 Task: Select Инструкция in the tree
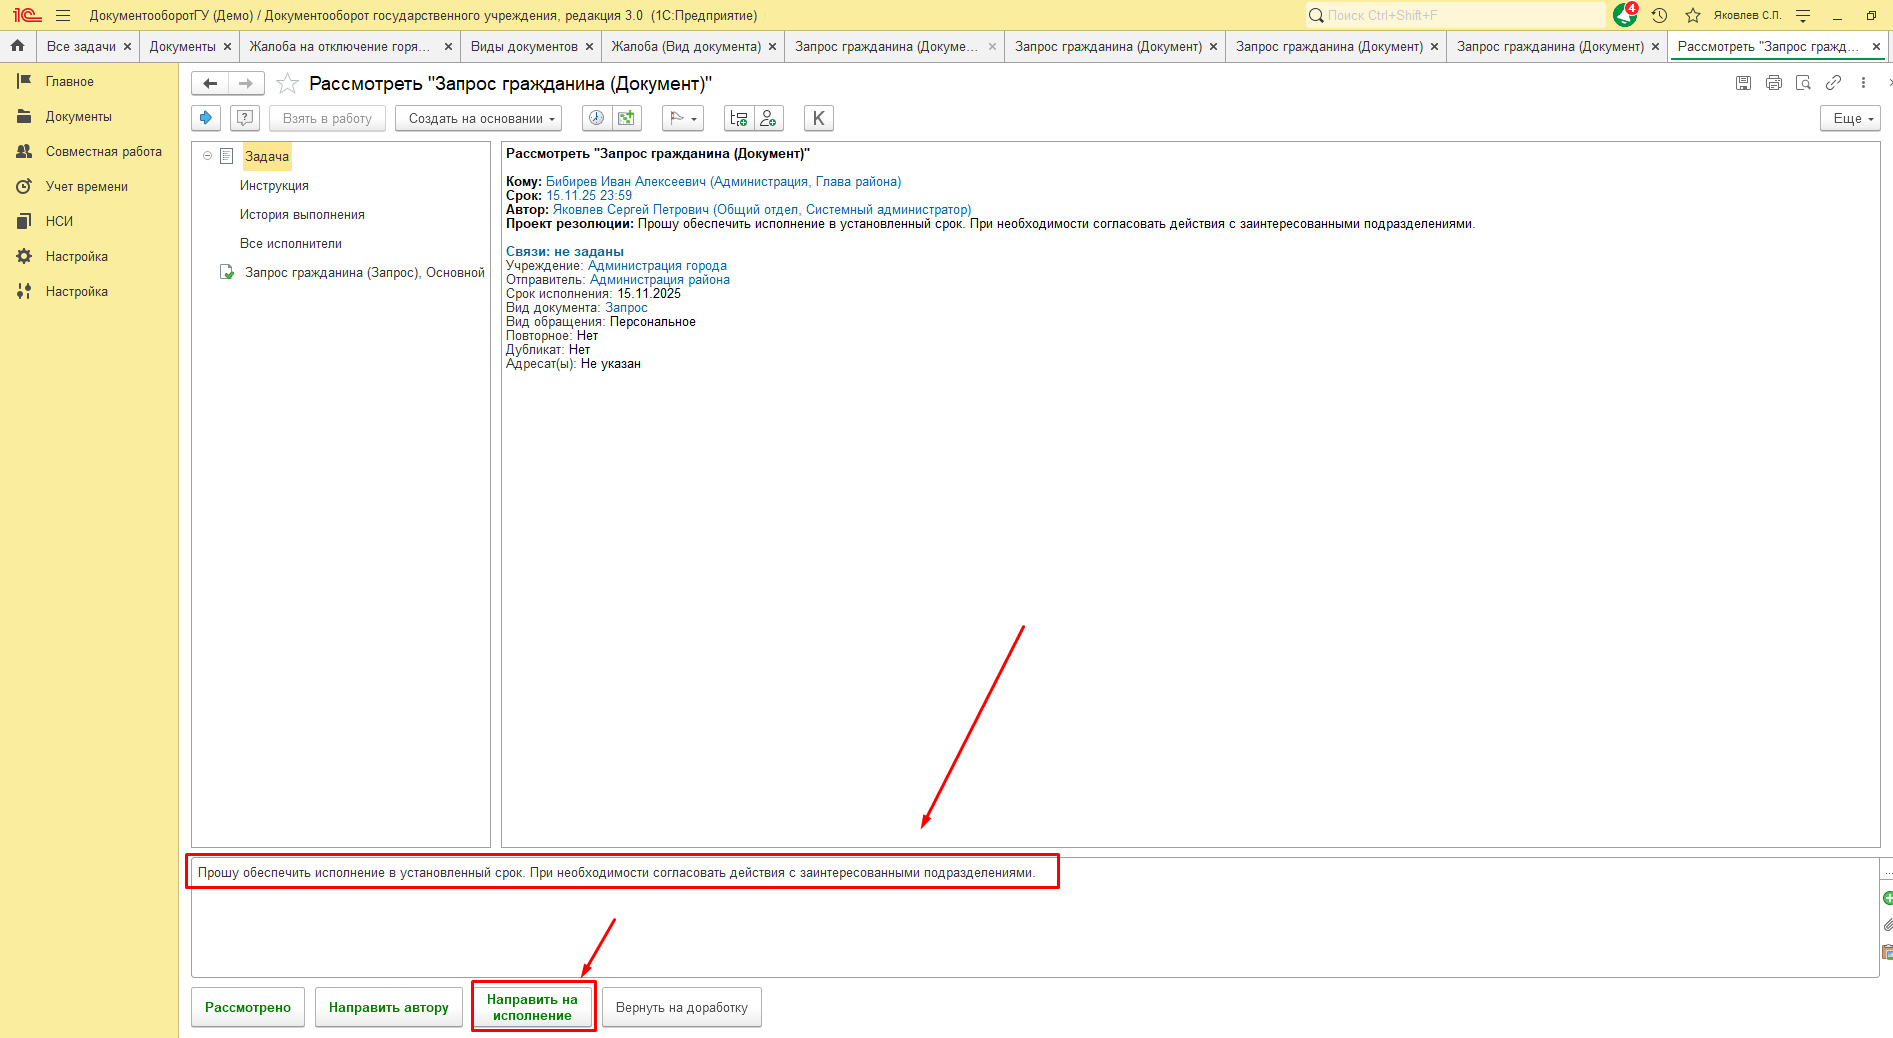click(x=274, y=186)
